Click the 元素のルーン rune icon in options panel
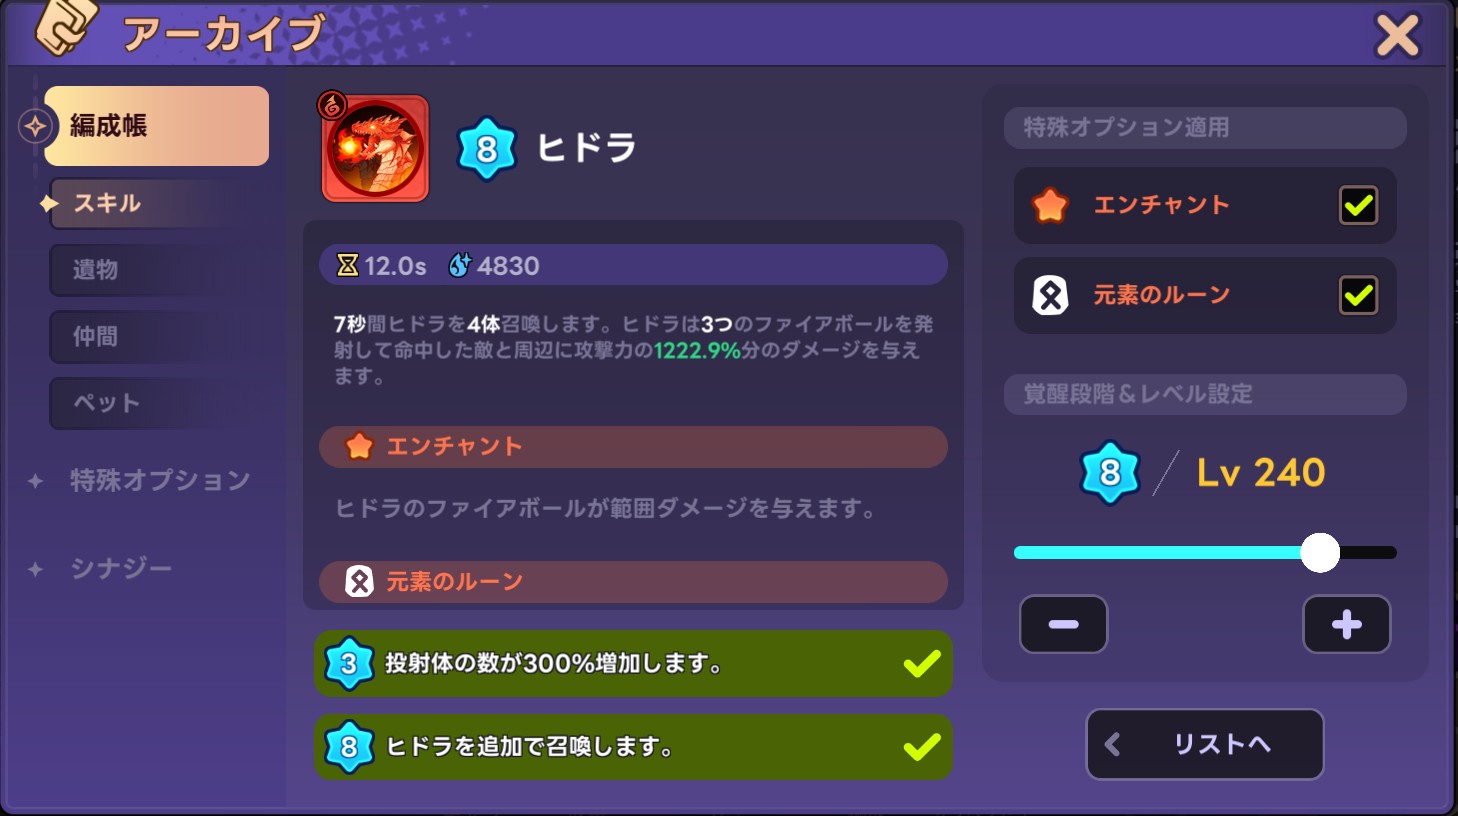 point(1050,295)
